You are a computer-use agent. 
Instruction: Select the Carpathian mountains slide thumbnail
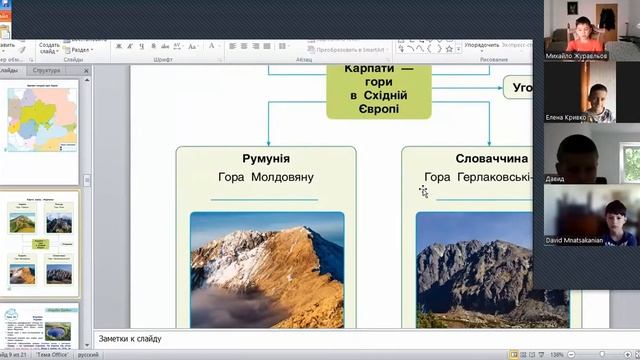[x=40, y=243]
